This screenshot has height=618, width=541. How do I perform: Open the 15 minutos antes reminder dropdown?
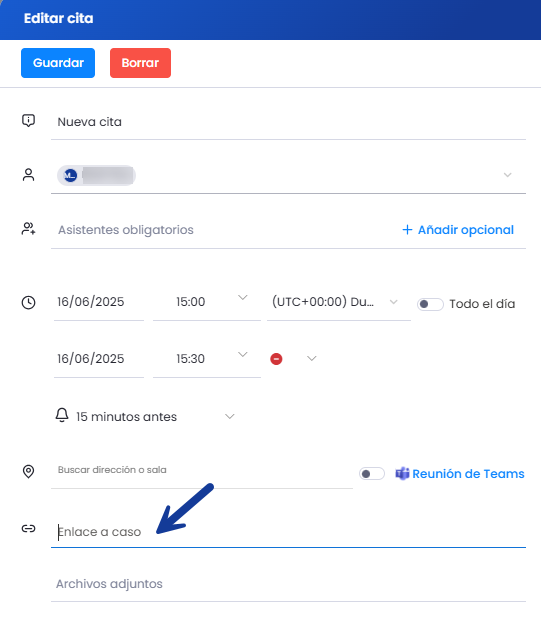(230, 417)
